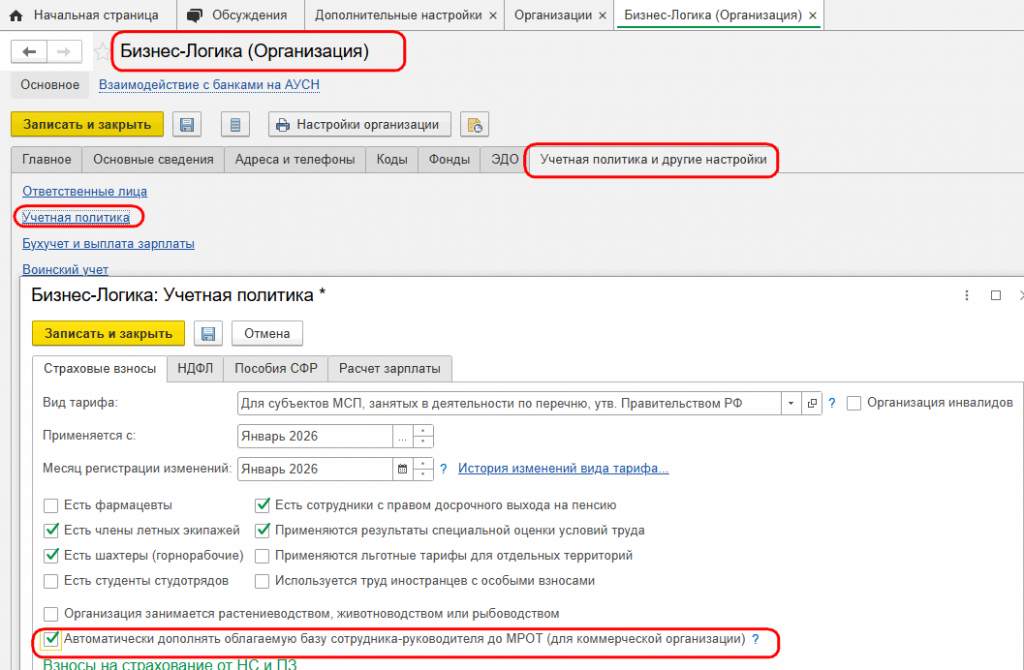Select the Фонды tab
The height and width of the screenshot is (670, 1024).
point(449,160)
